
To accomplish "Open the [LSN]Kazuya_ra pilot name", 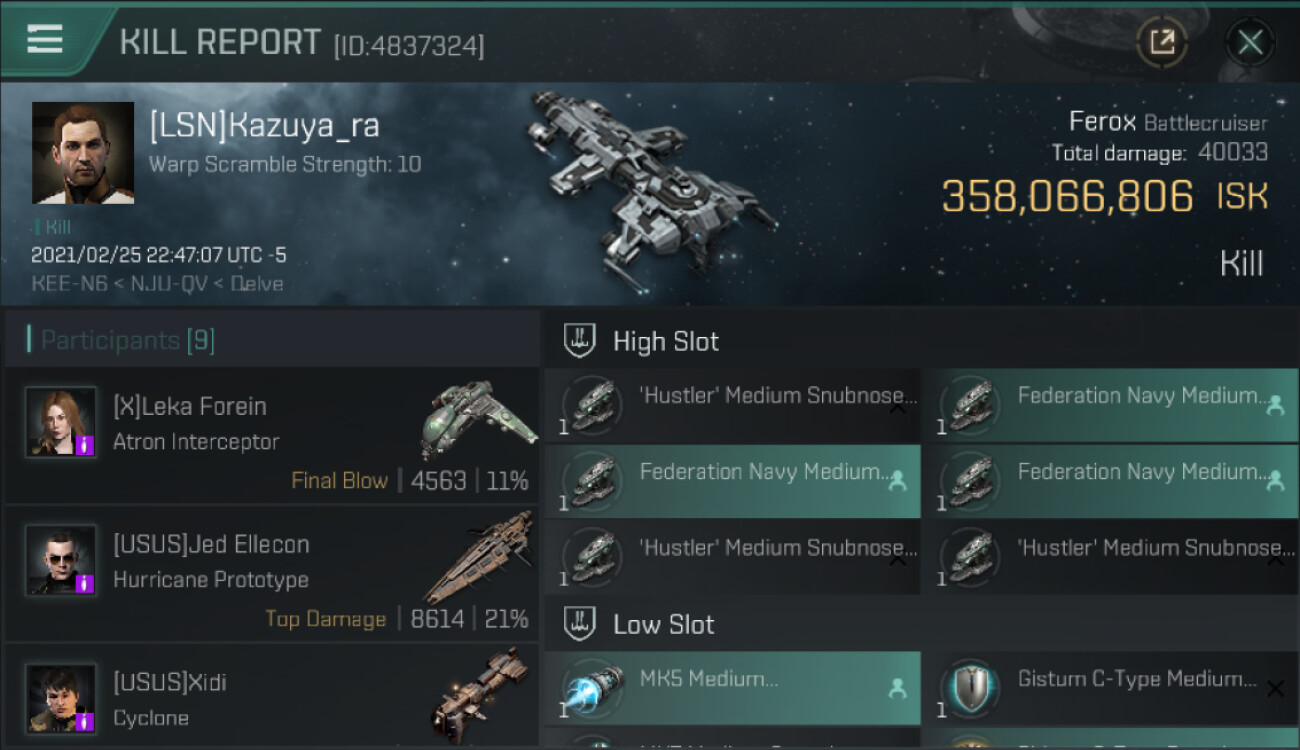I will click(x=264, y=126).
